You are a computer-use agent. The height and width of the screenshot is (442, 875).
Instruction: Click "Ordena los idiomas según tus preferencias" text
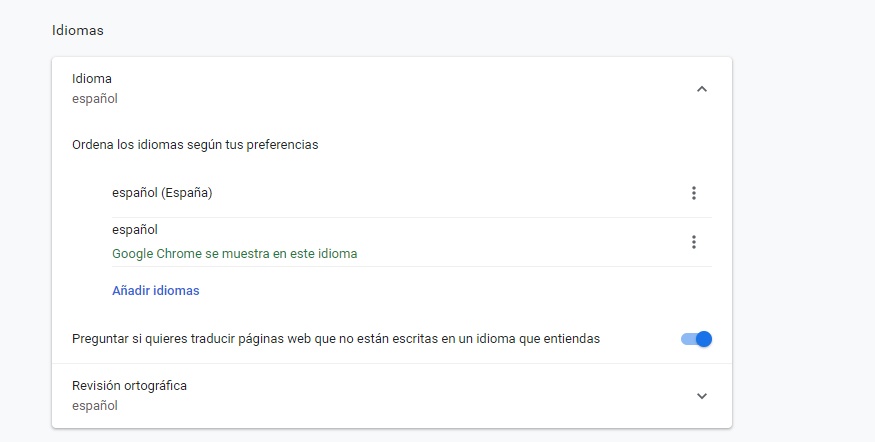195,145
